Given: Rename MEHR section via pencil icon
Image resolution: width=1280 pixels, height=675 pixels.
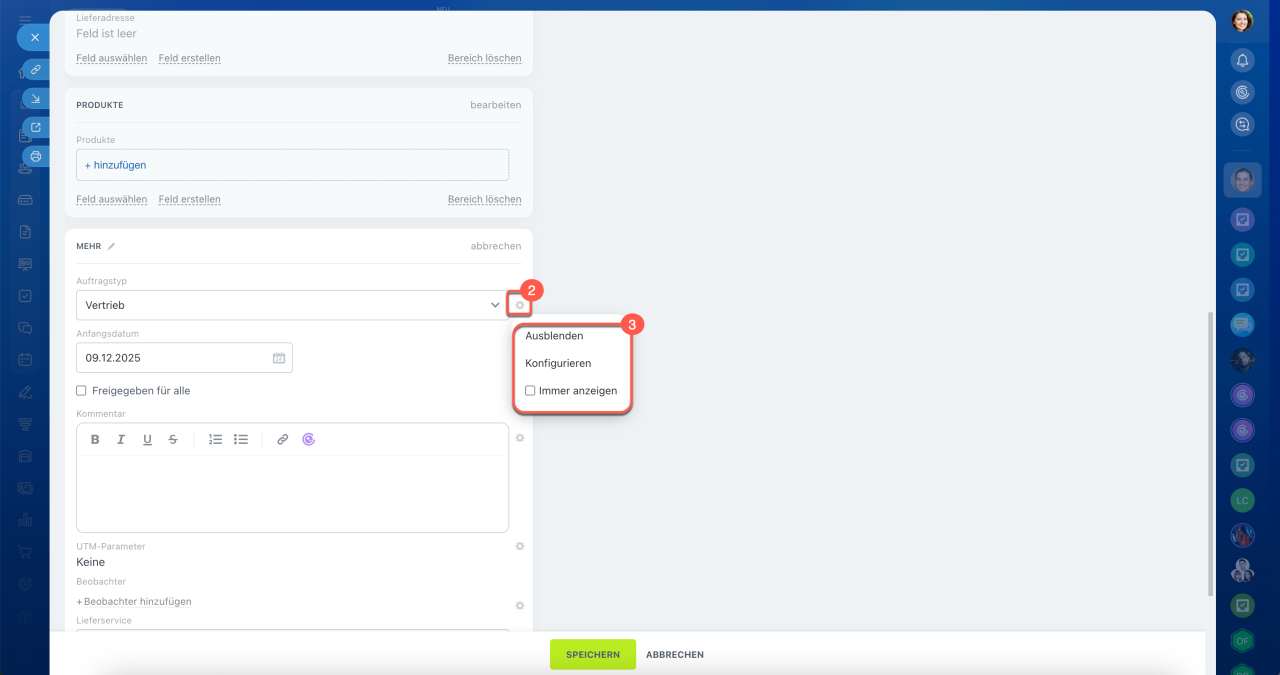Looking at the screenshot, I should click(x=112, y=246).
